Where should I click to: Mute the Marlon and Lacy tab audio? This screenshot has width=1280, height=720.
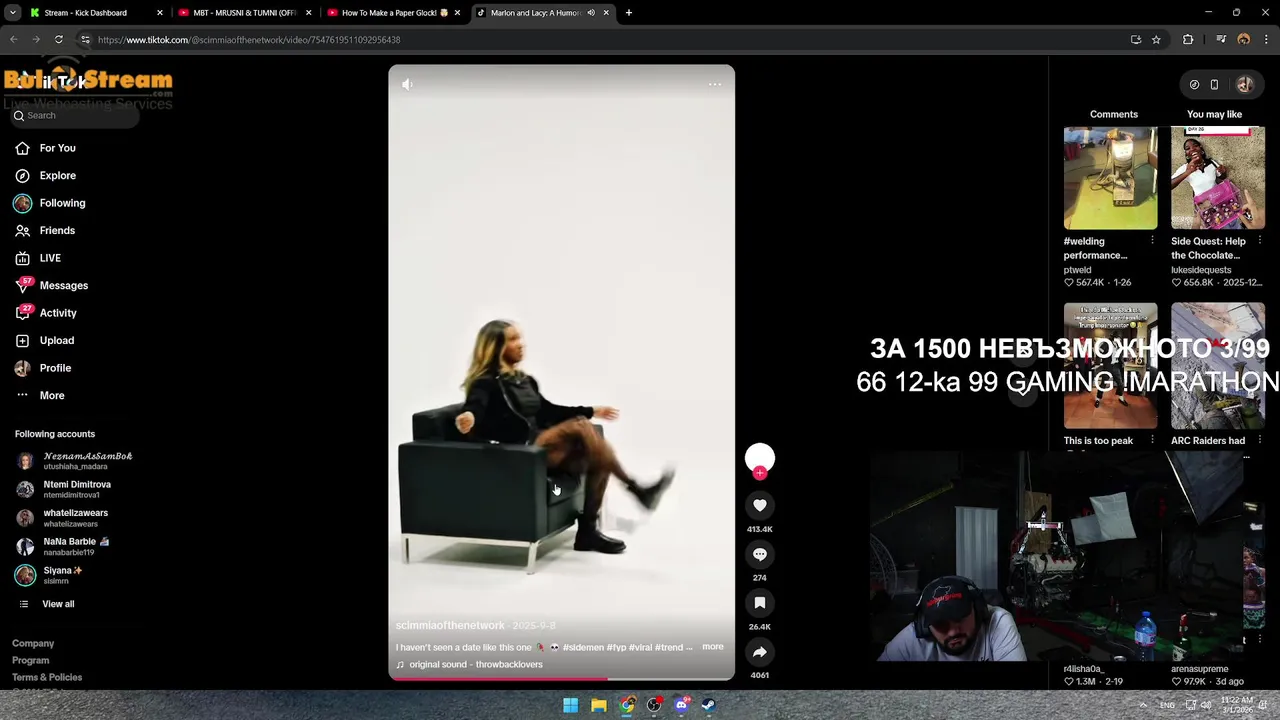pyautogui.click(x=591, y=13)
